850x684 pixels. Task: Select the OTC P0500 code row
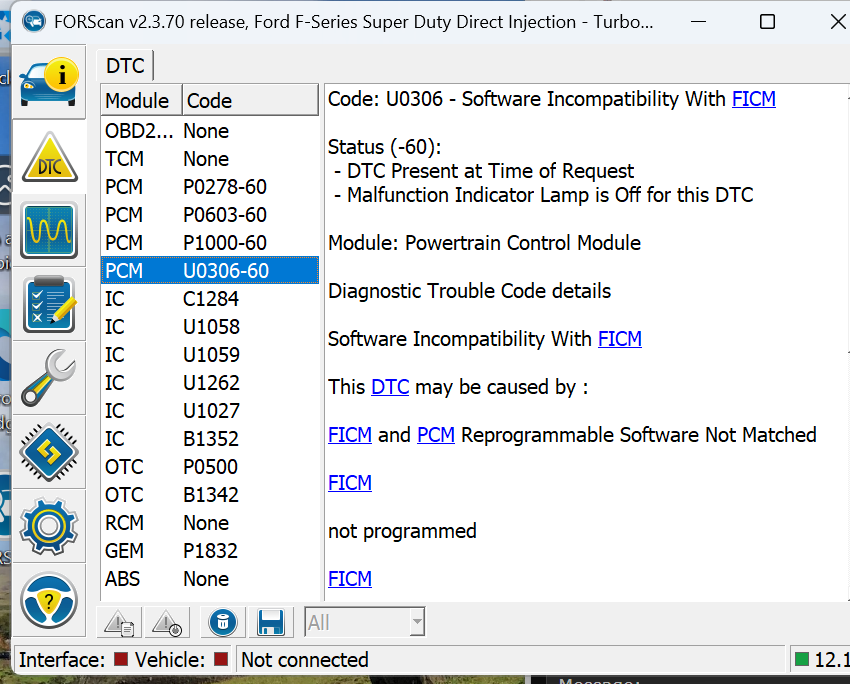pyautogui.click(x=209, y=467)
